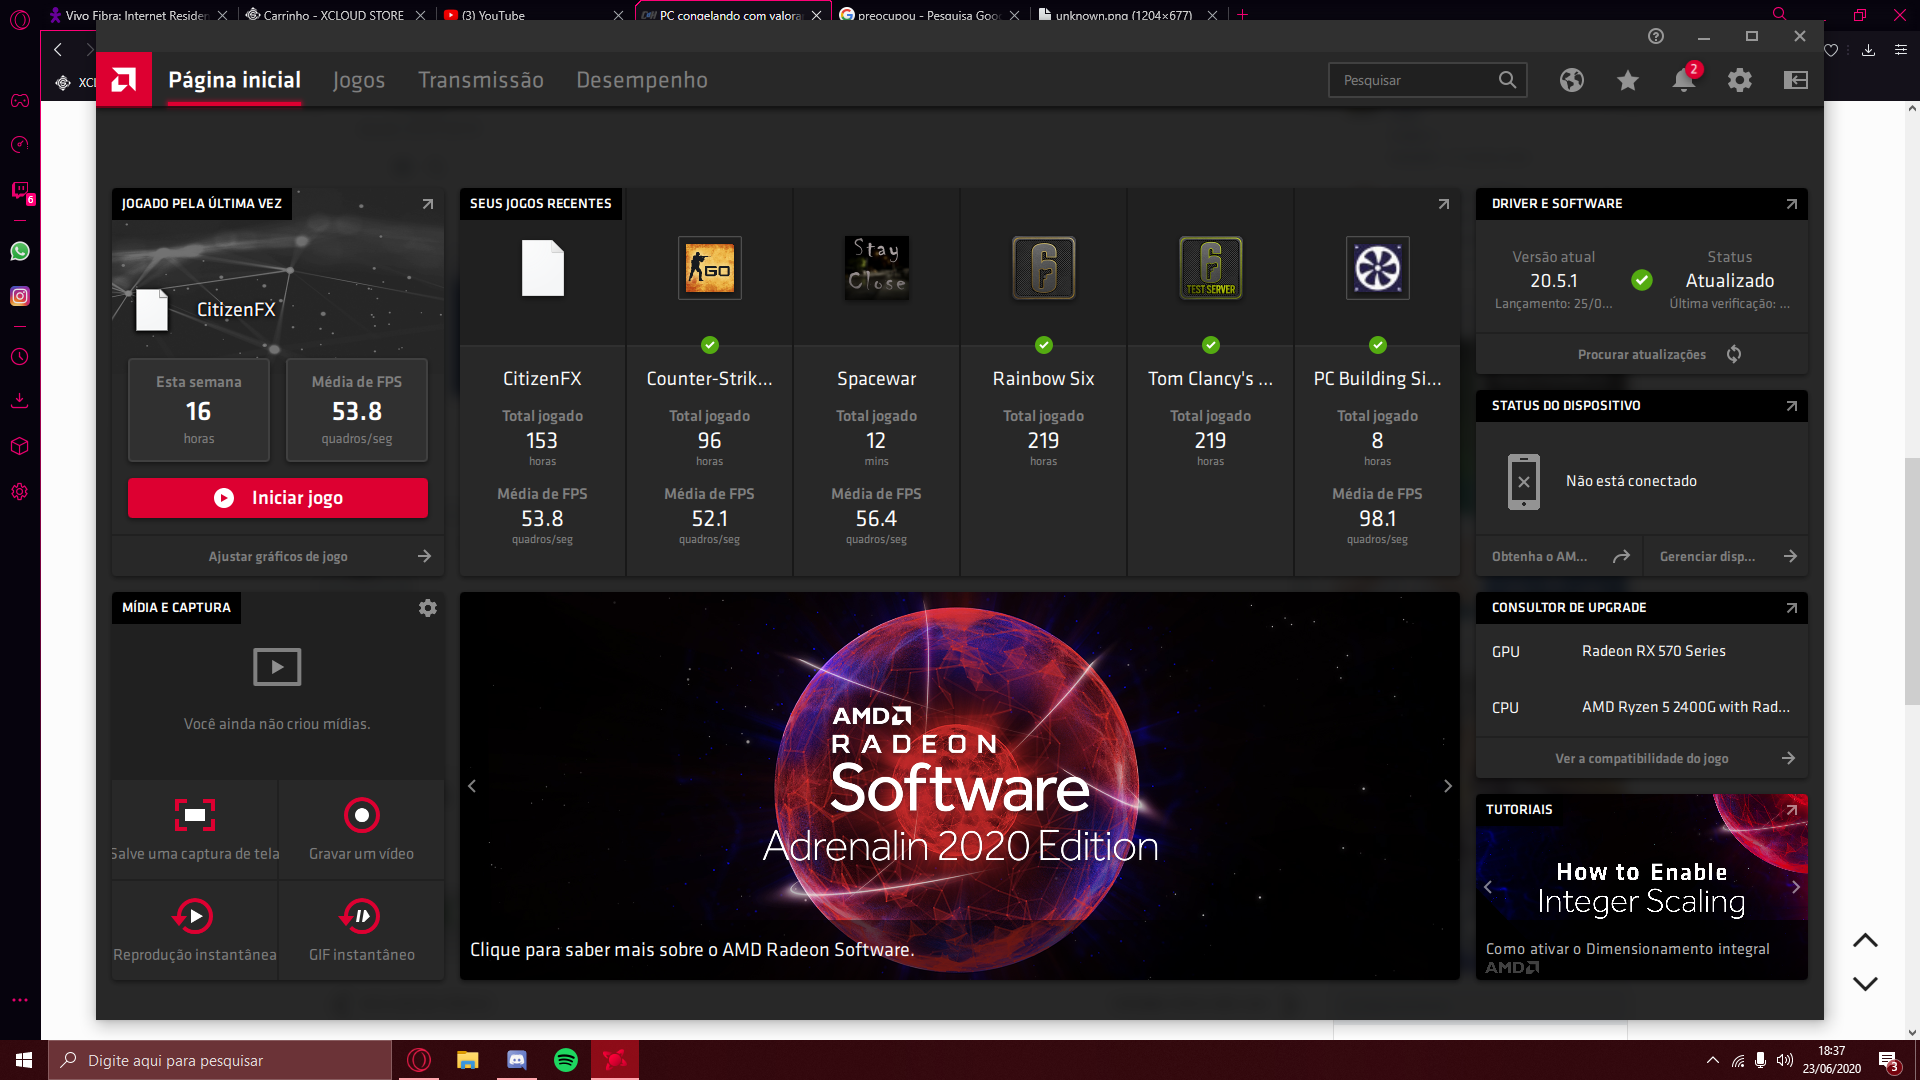1920x1080 pixels.
Task: Click the media playback placeholder icon
Action: (277, 667)
